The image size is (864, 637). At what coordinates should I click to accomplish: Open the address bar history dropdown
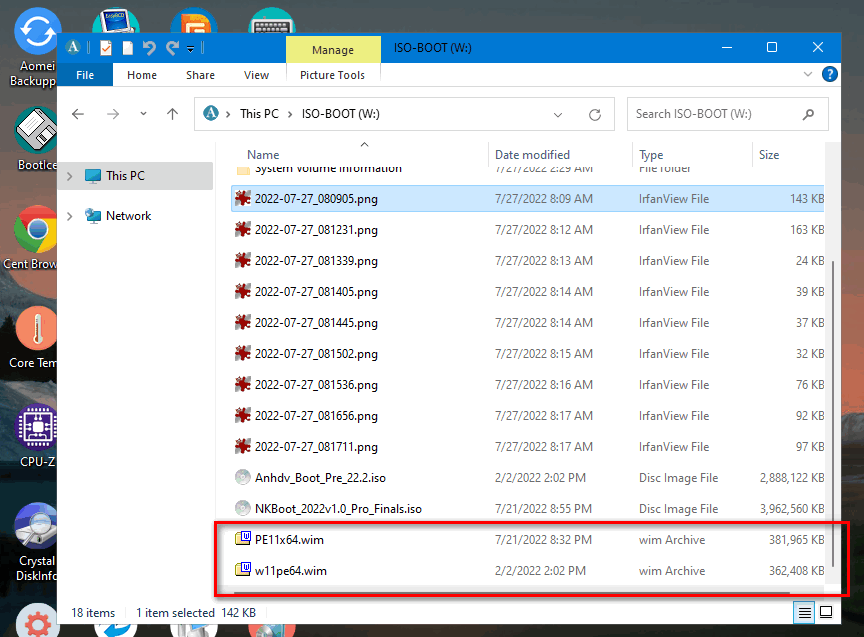coord(558,115)
